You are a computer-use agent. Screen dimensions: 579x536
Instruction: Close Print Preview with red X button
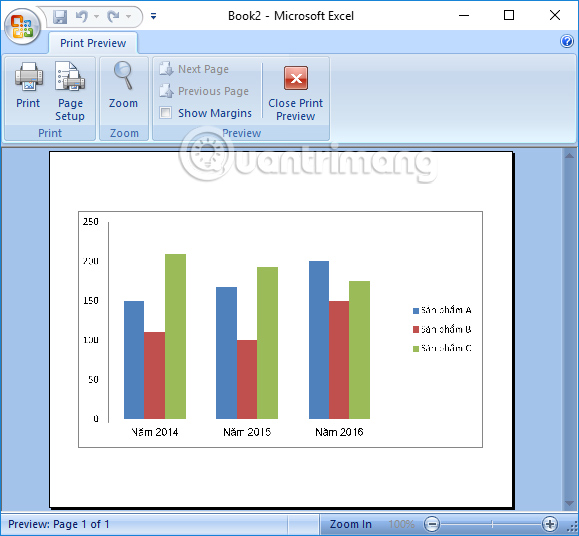(x=295, y=93)
